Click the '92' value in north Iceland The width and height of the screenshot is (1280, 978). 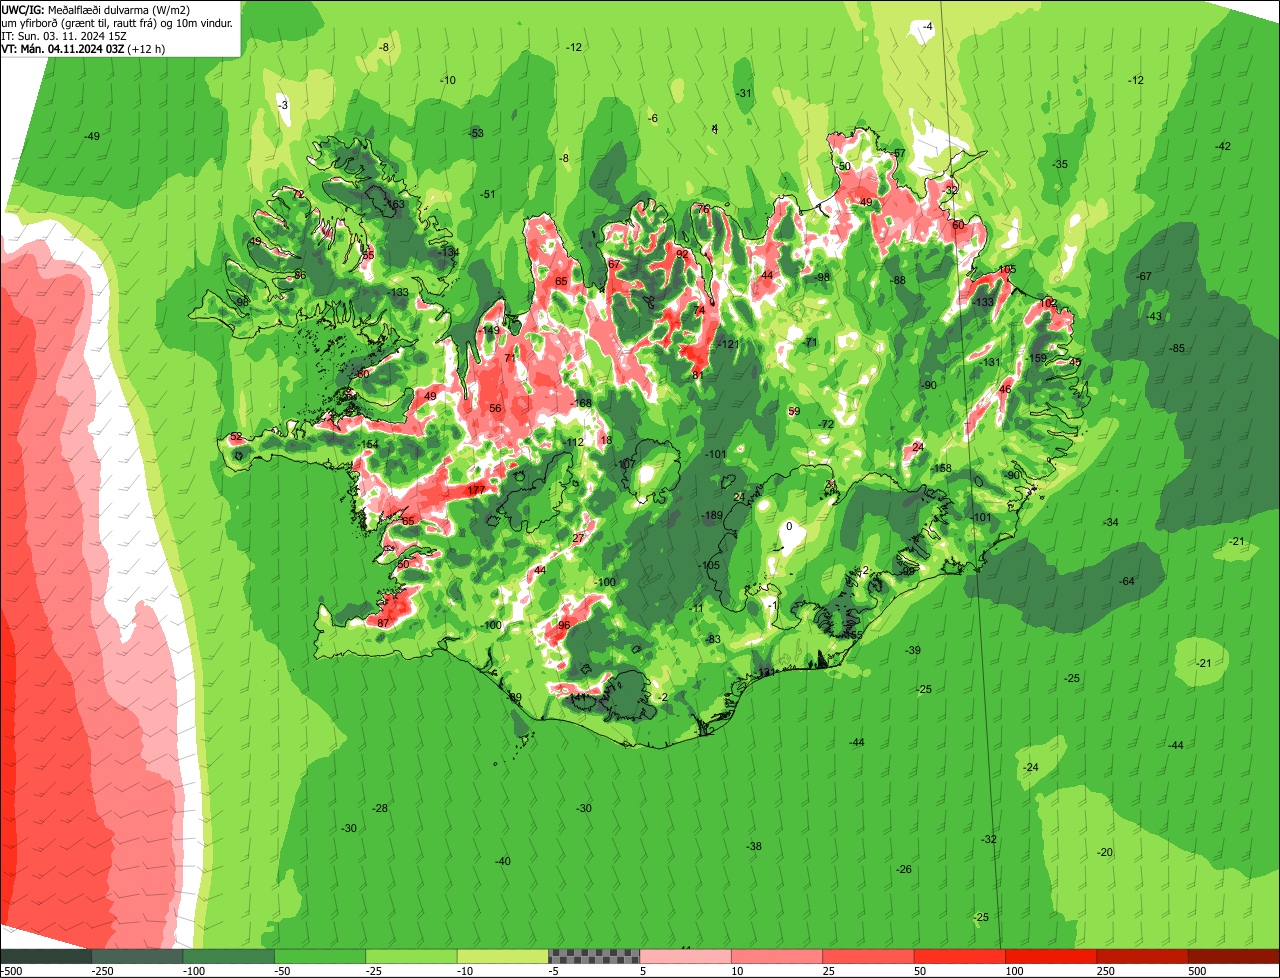pyautogui.click(x=683, y=254)
